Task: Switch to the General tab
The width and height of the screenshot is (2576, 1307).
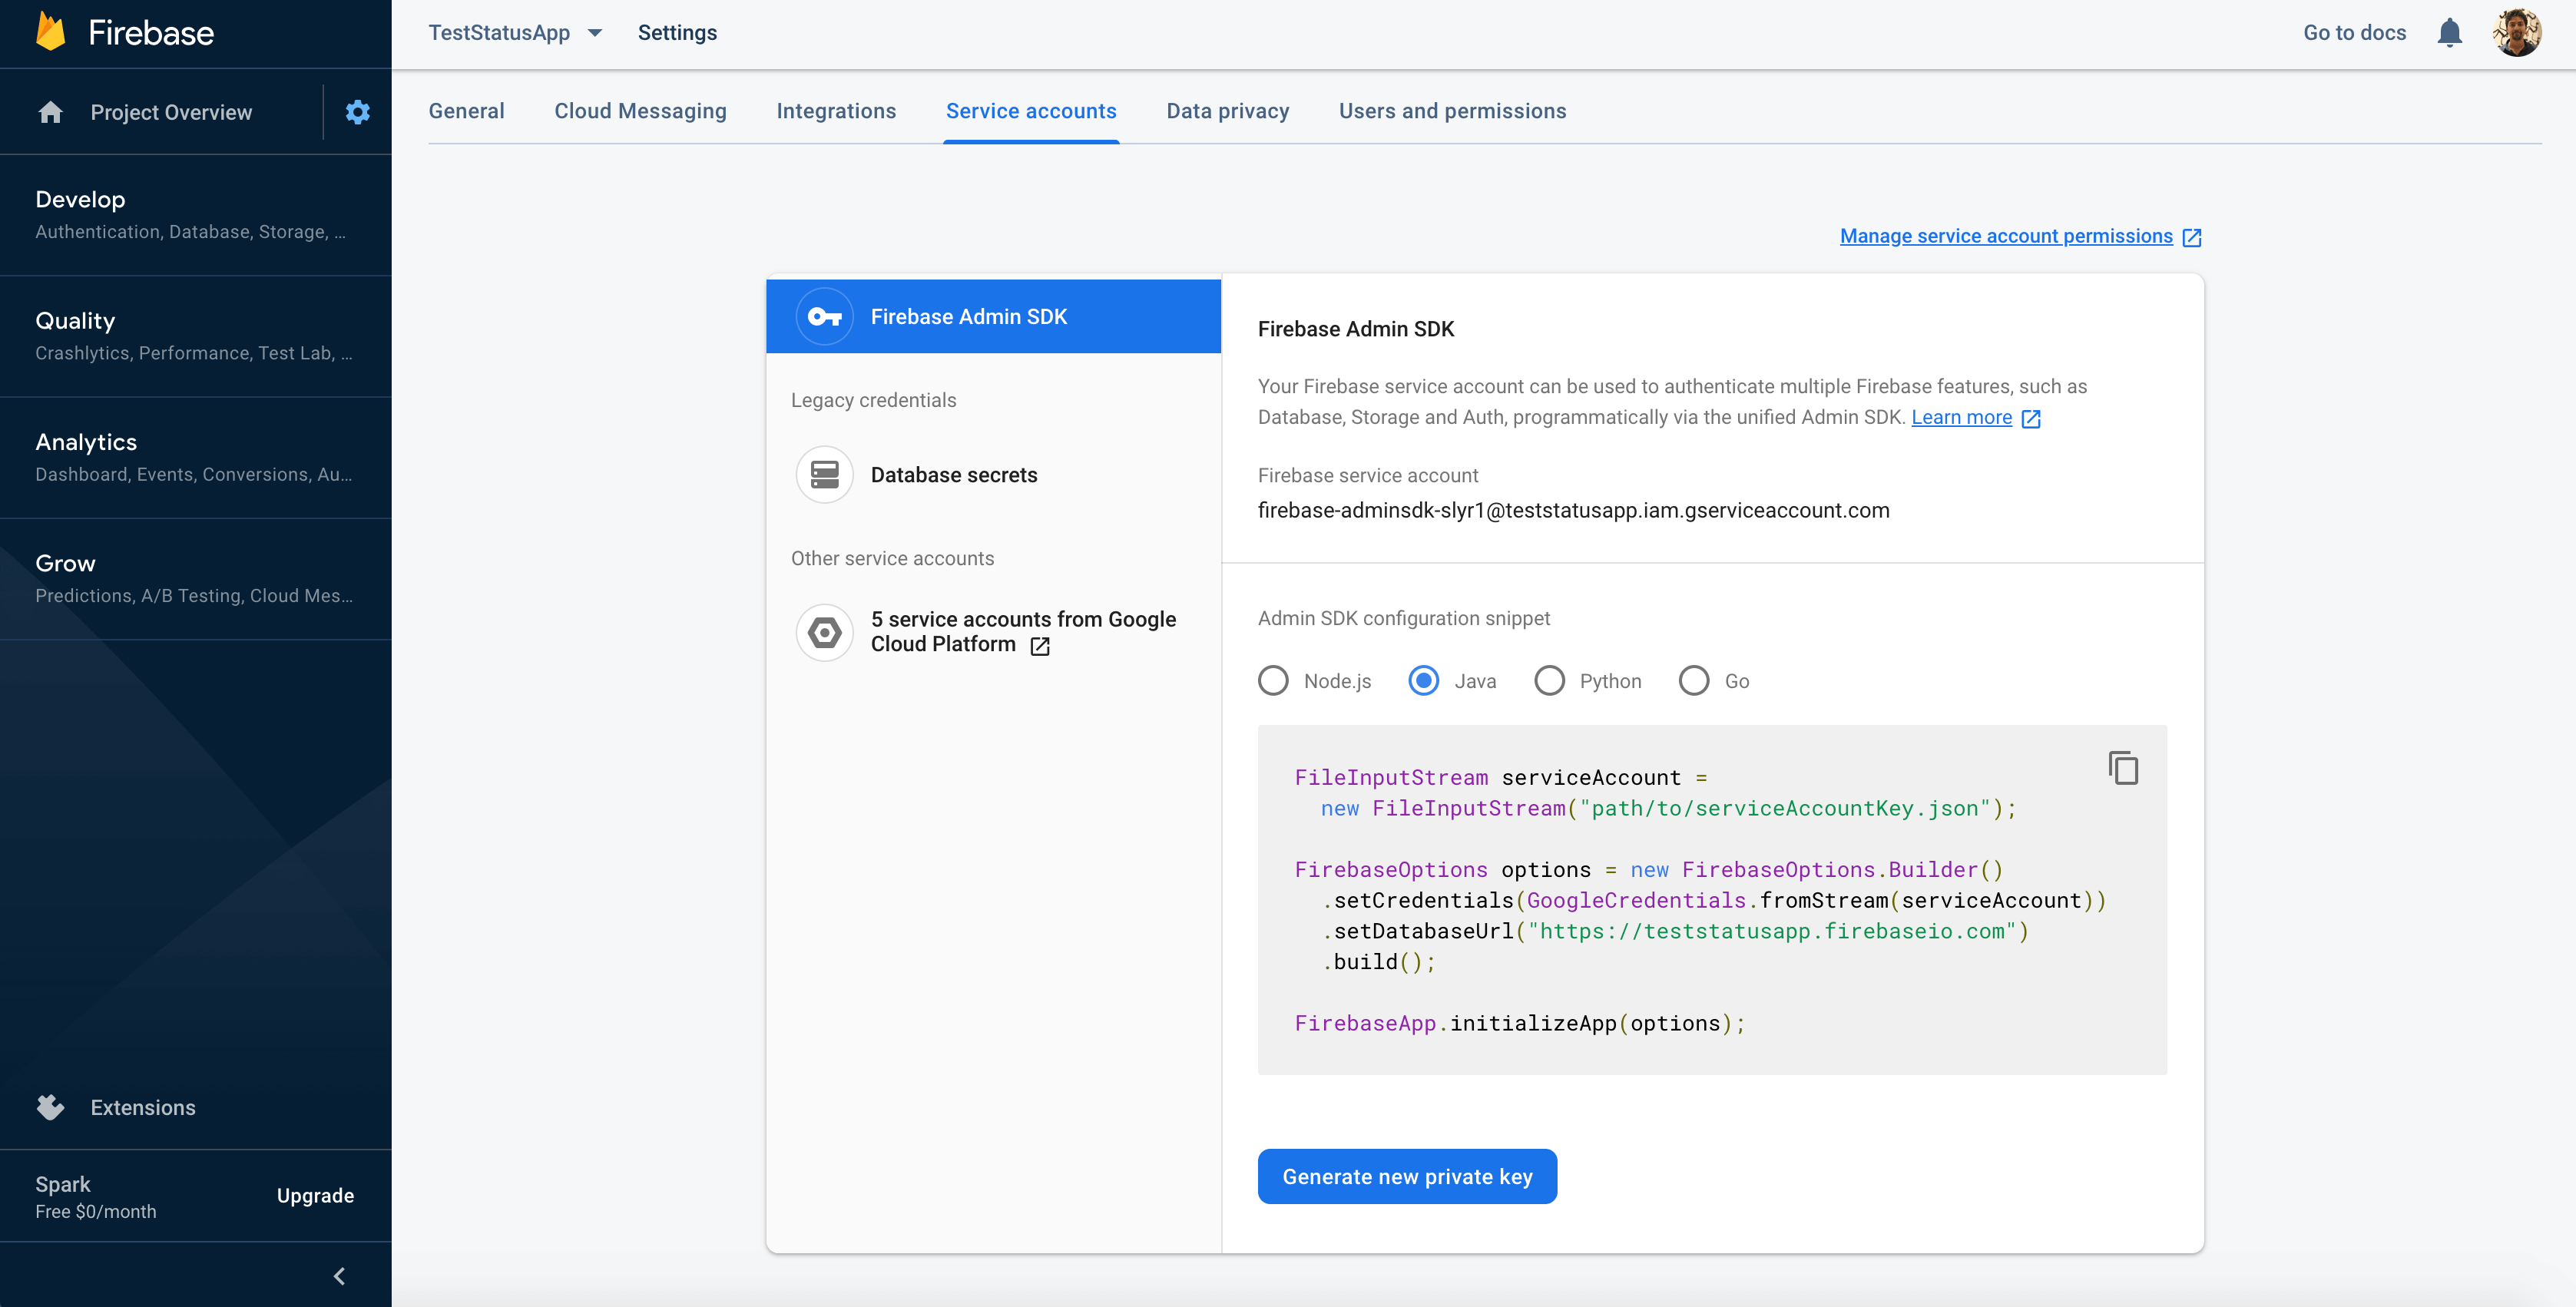Action: (x=466, y=111)
